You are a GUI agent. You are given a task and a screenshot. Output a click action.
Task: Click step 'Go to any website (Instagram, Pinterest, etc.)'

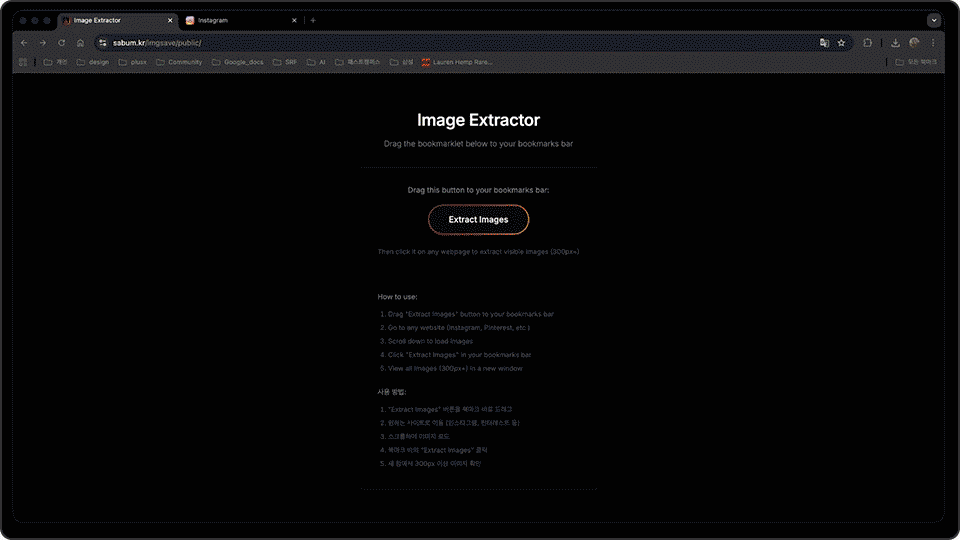(x=459, y=328)
